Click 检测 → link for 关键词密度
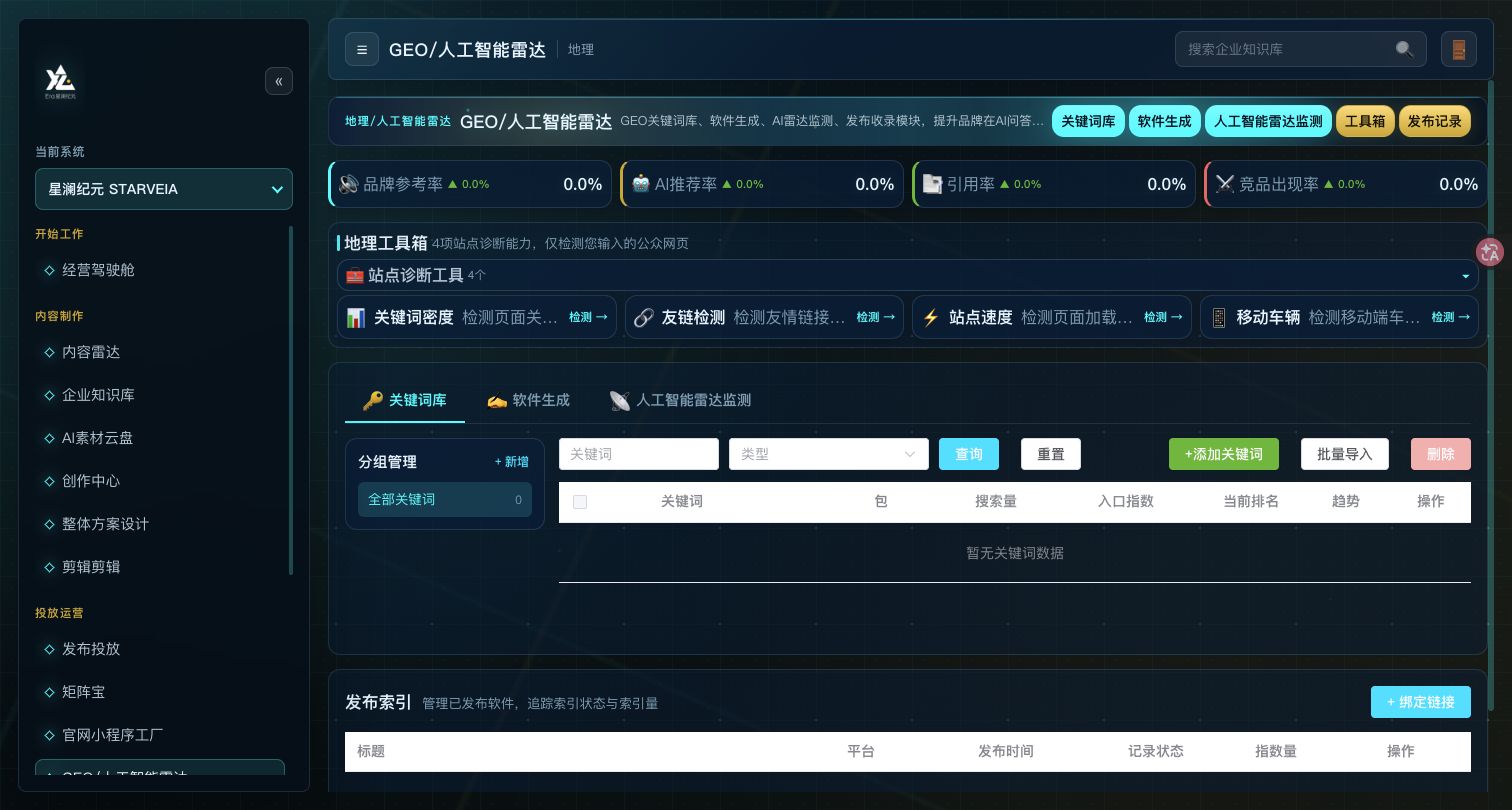Viewport: 1512px width, 810px height. pos(588,317)
